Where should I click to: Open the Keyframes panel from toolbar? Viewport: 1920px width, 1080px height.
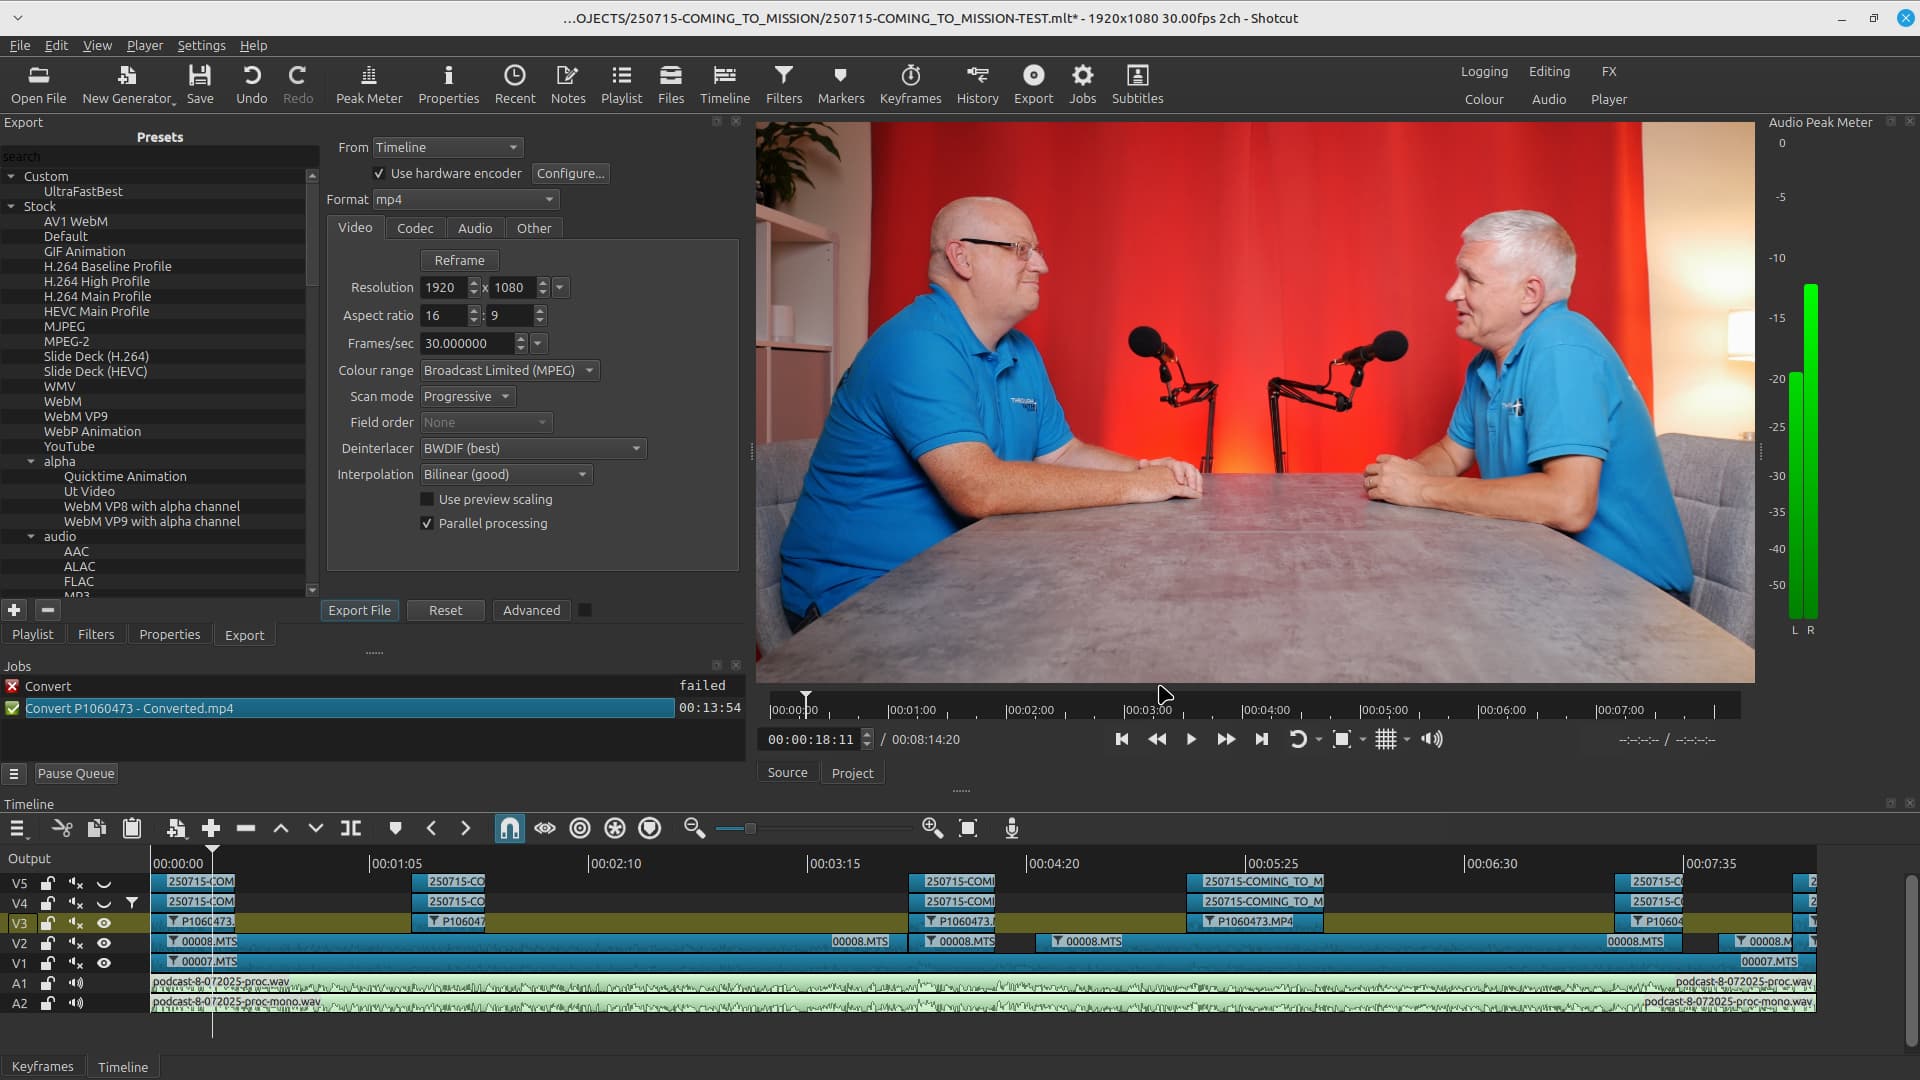point(910,84)
